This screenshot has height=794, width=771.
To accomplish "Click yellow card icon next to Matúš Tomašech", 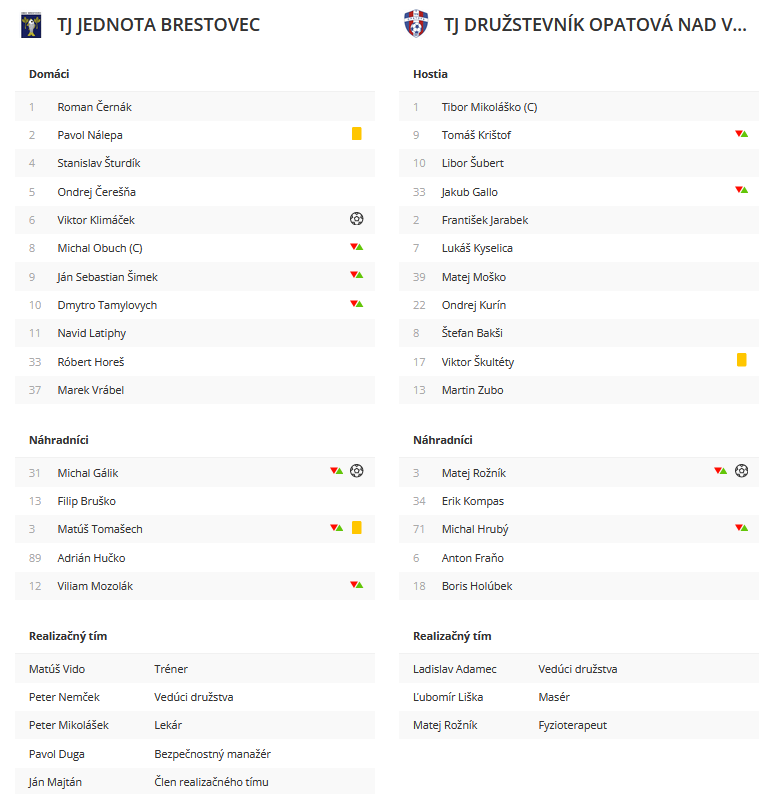I will (x=356, y=528).
